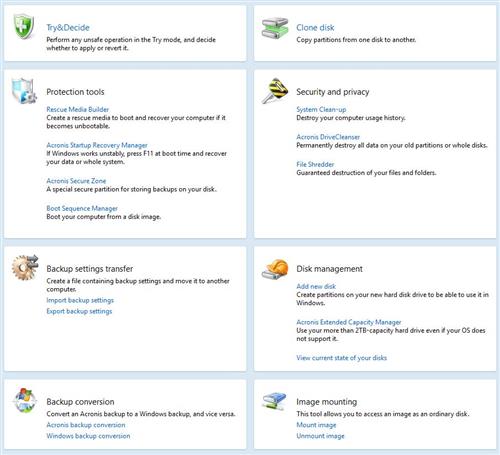Click the Protection tools shield icon
Viewport: 500px width, 455px height.
click(24, 91)
